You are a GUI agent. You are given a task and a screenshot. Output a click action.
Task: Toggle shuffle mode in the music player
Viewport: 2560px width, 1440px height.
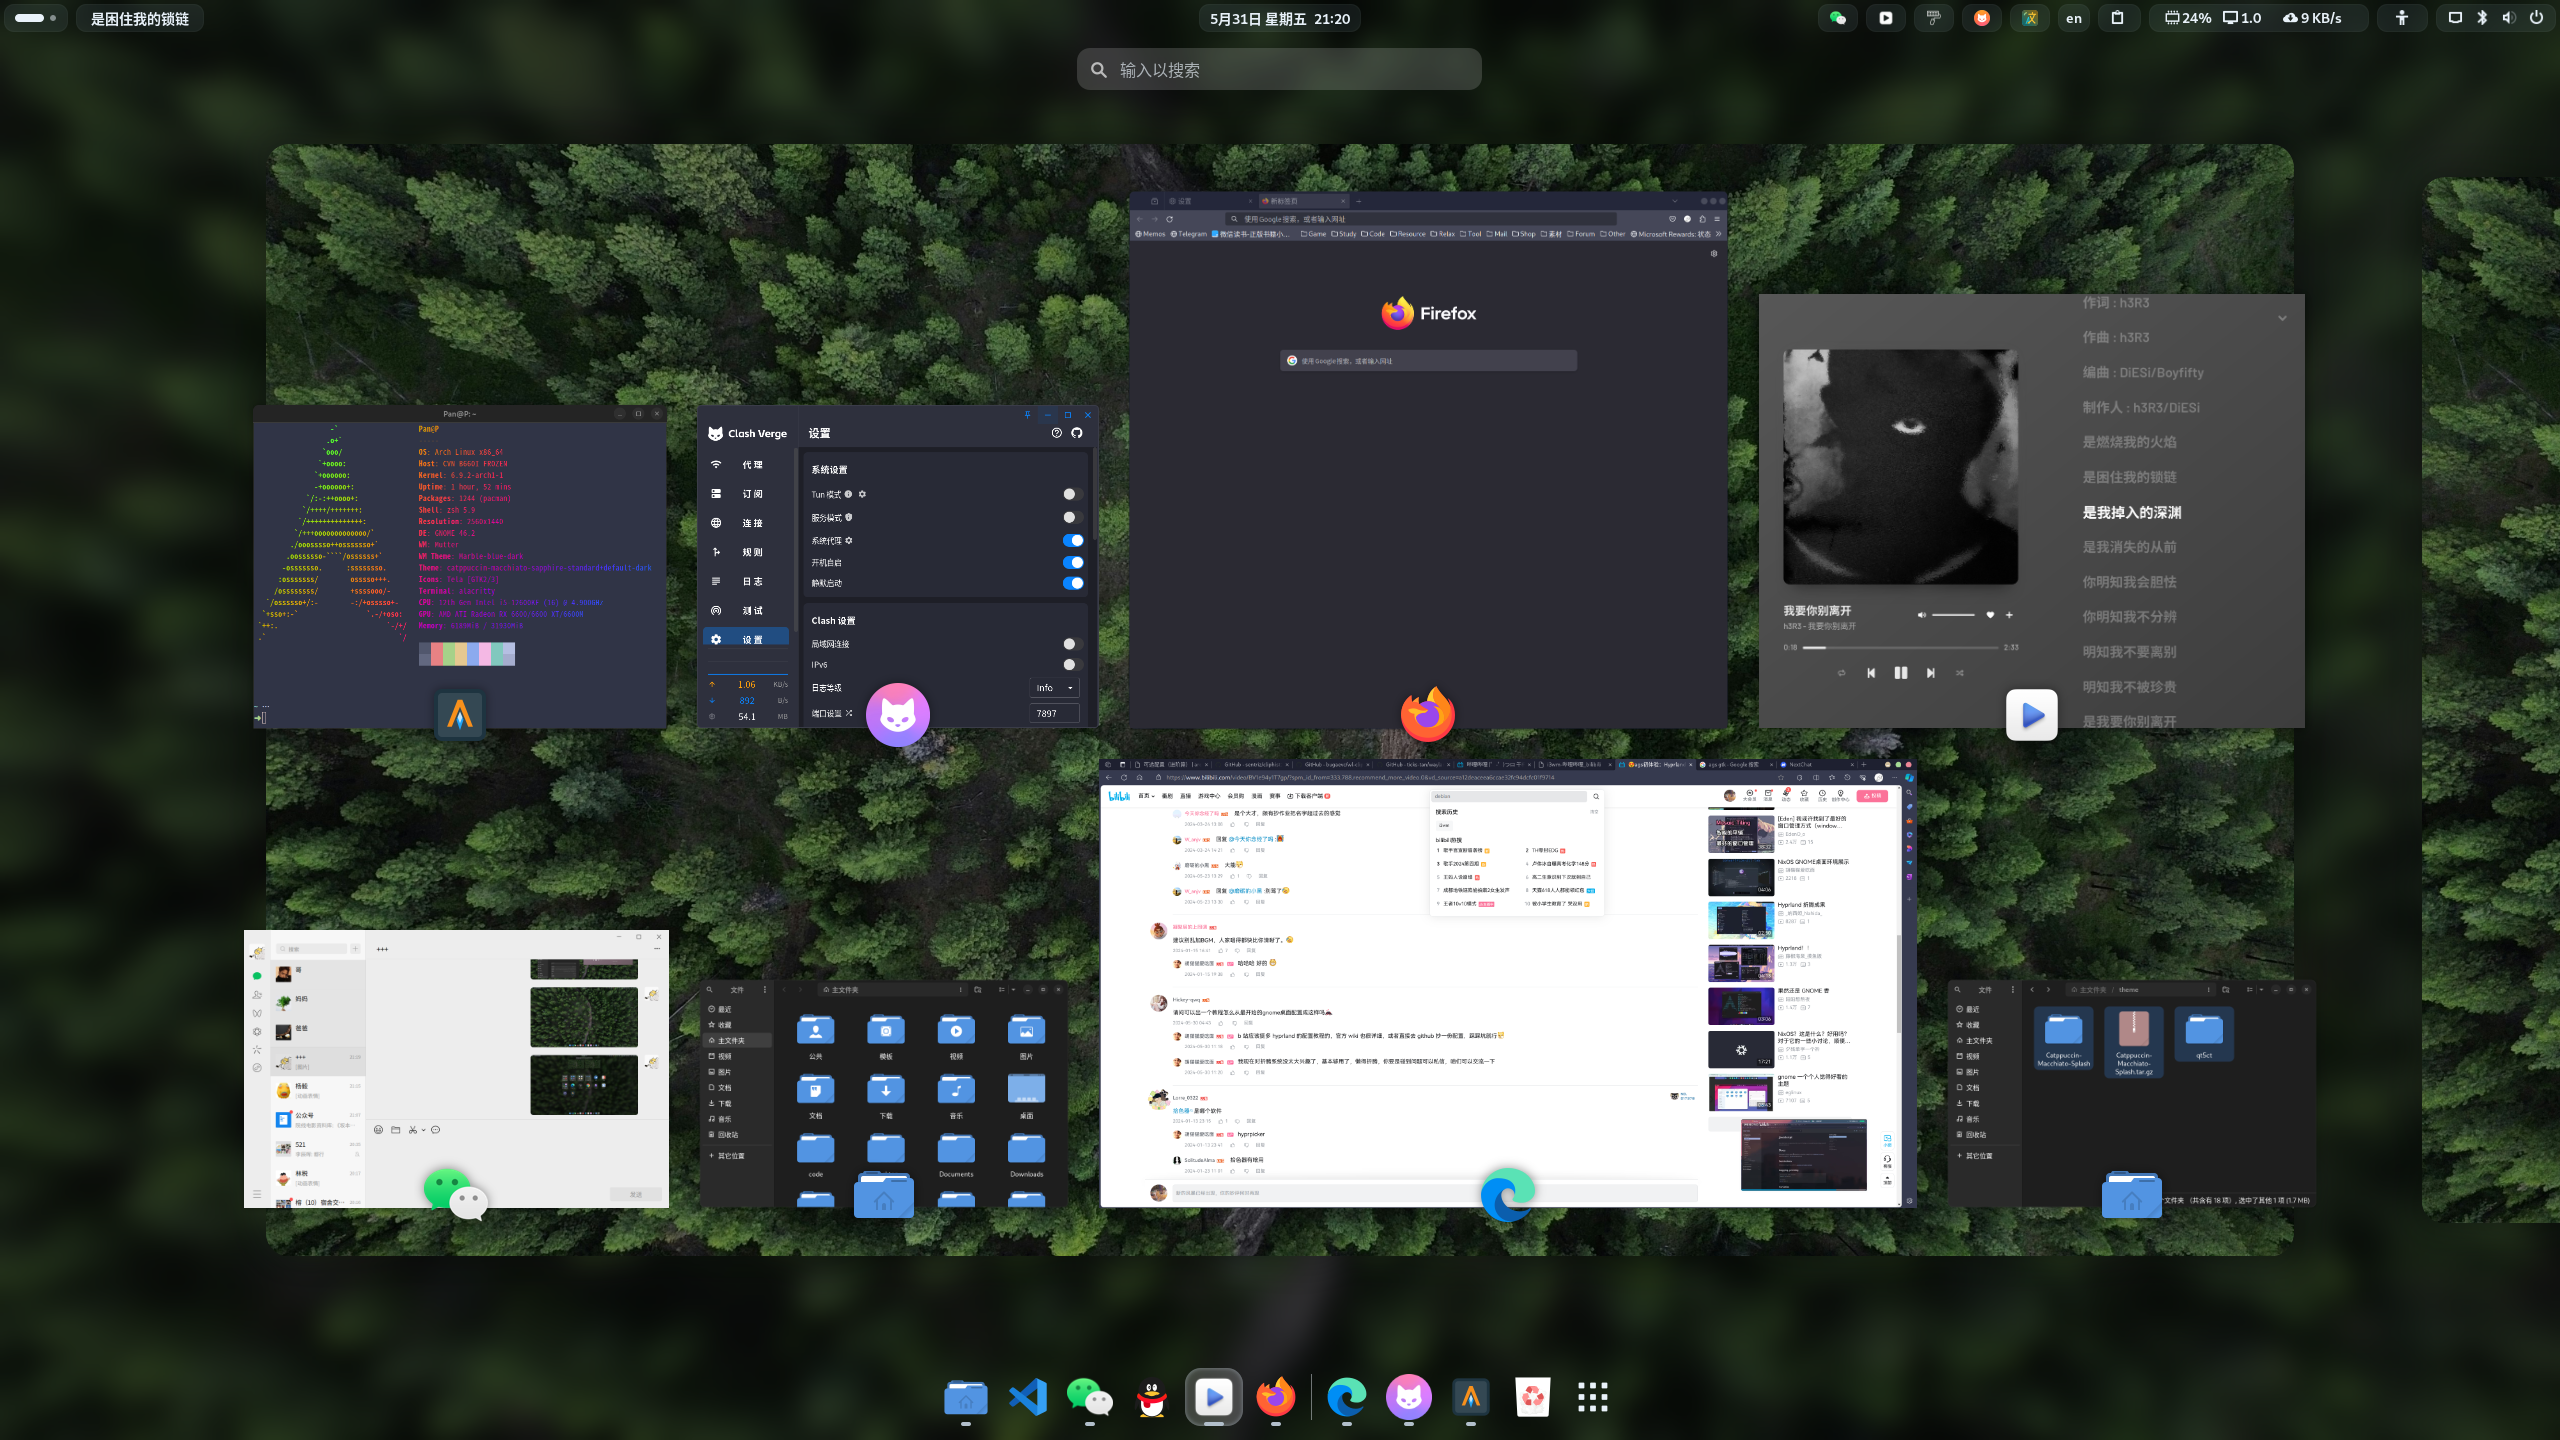[1960, 673]
